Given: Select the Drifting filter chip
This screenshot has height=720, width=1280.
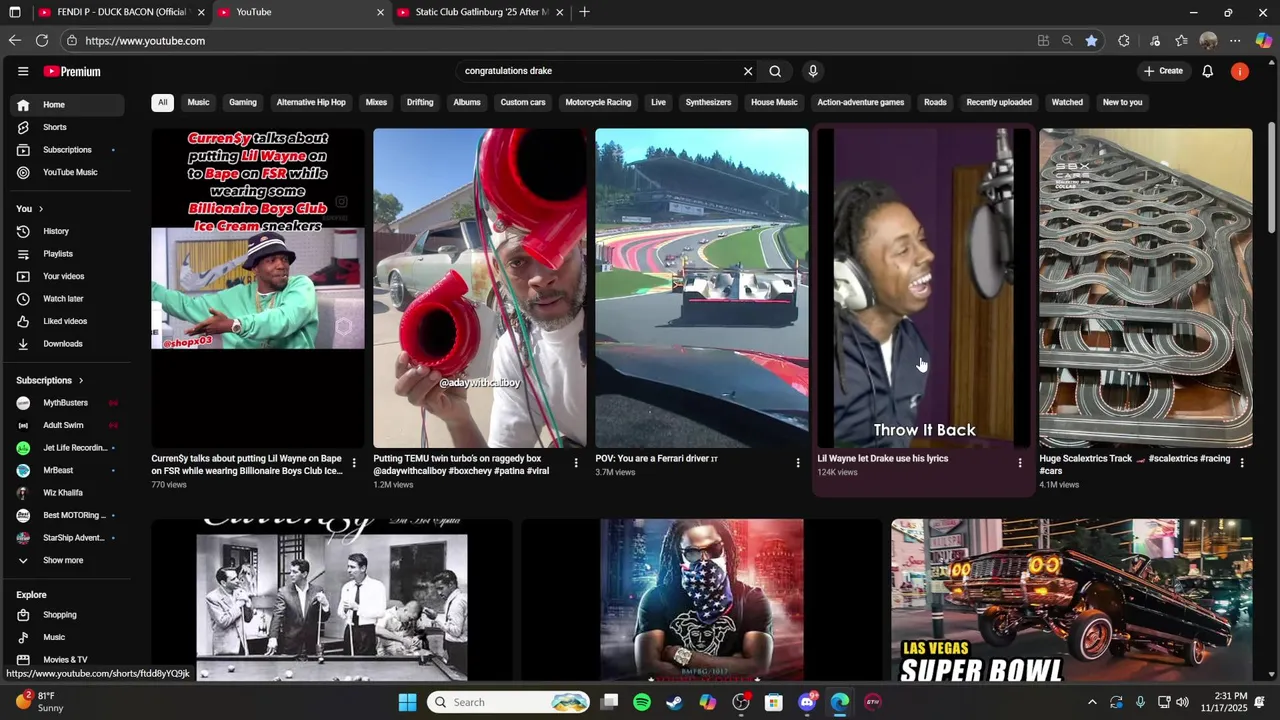Looking at the screenshot, I should point(420,102).
